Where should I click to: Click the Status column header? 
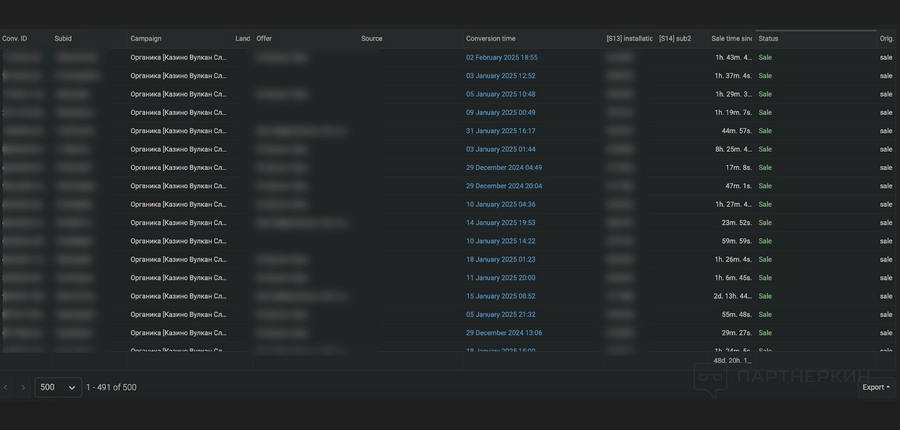point(769,38)
